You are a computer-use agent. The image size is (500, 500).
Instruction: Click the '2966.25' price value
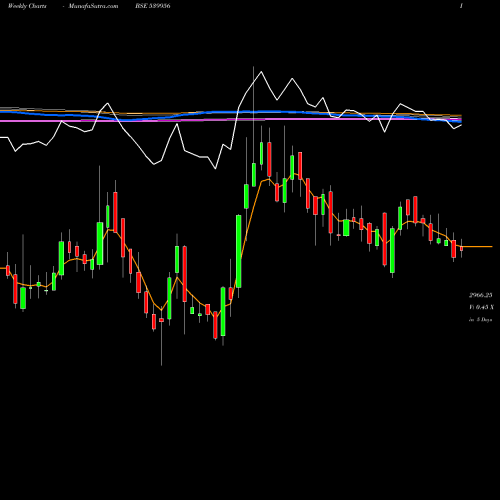tap(480, 295)
